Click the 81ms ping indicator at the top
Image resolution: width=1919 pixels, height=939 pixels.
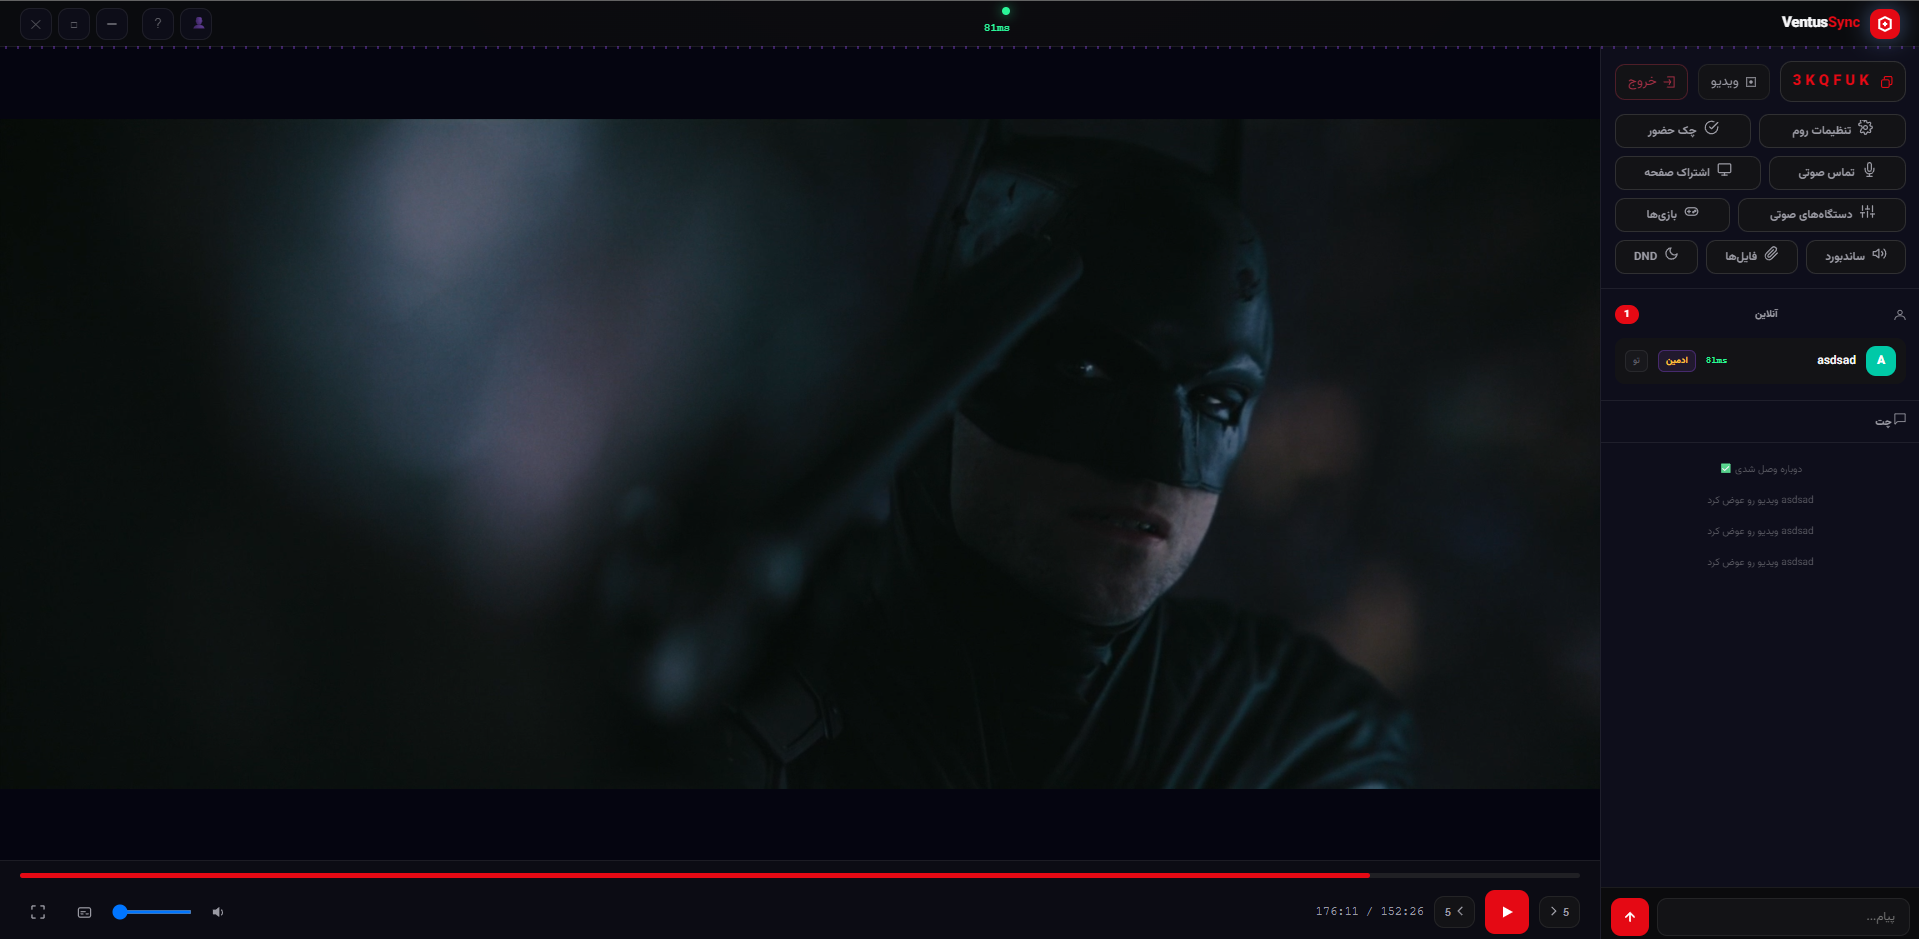[x=997, y=28]
